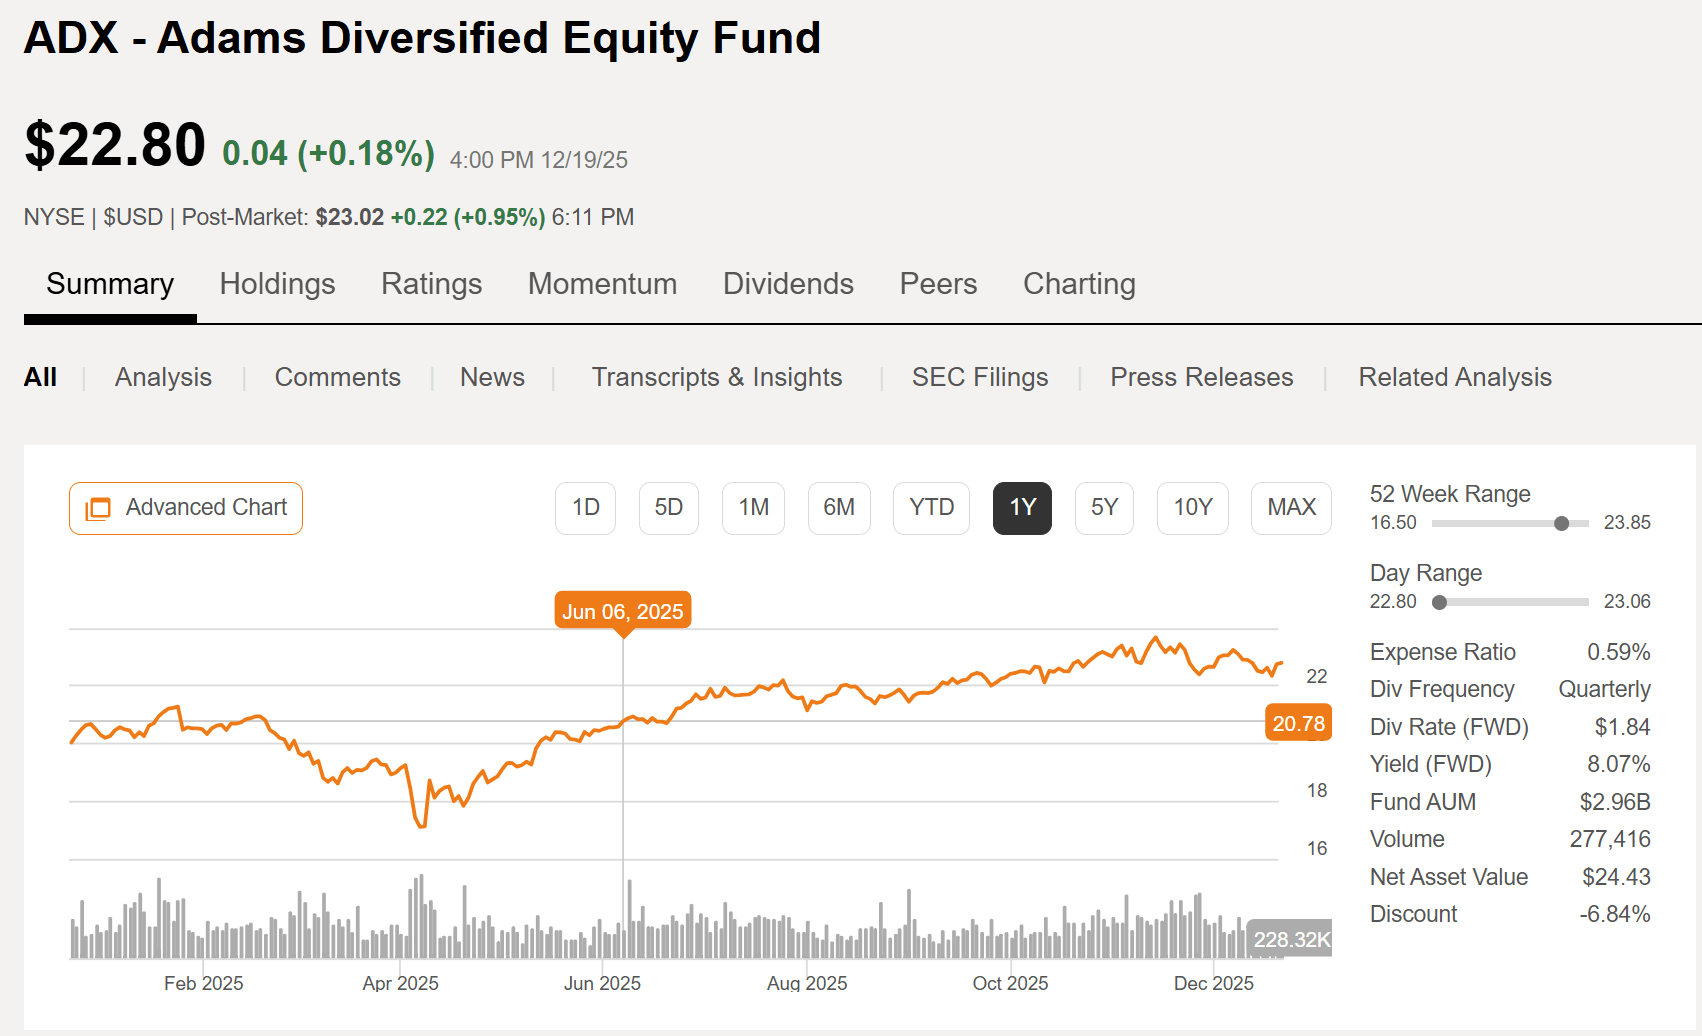
Task: Click the 52 Week Range slider dot
Action: [x=1562, y=523]
